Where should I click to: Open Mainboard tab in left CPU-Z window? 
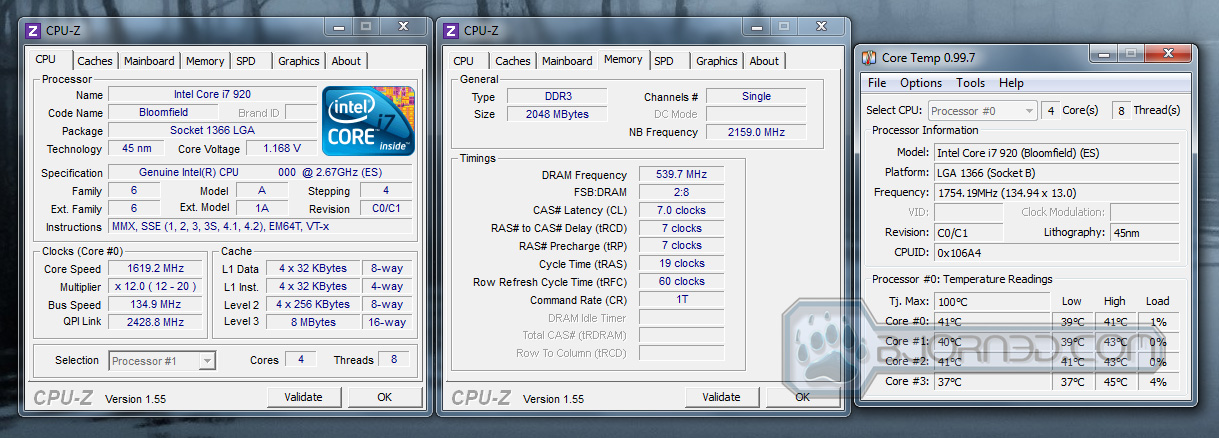pos(149,61)
